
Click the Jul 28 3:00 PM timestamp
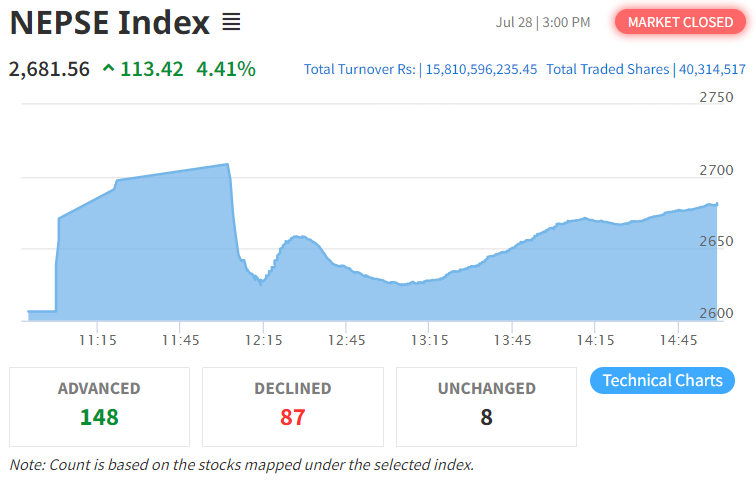click(543, 22)
